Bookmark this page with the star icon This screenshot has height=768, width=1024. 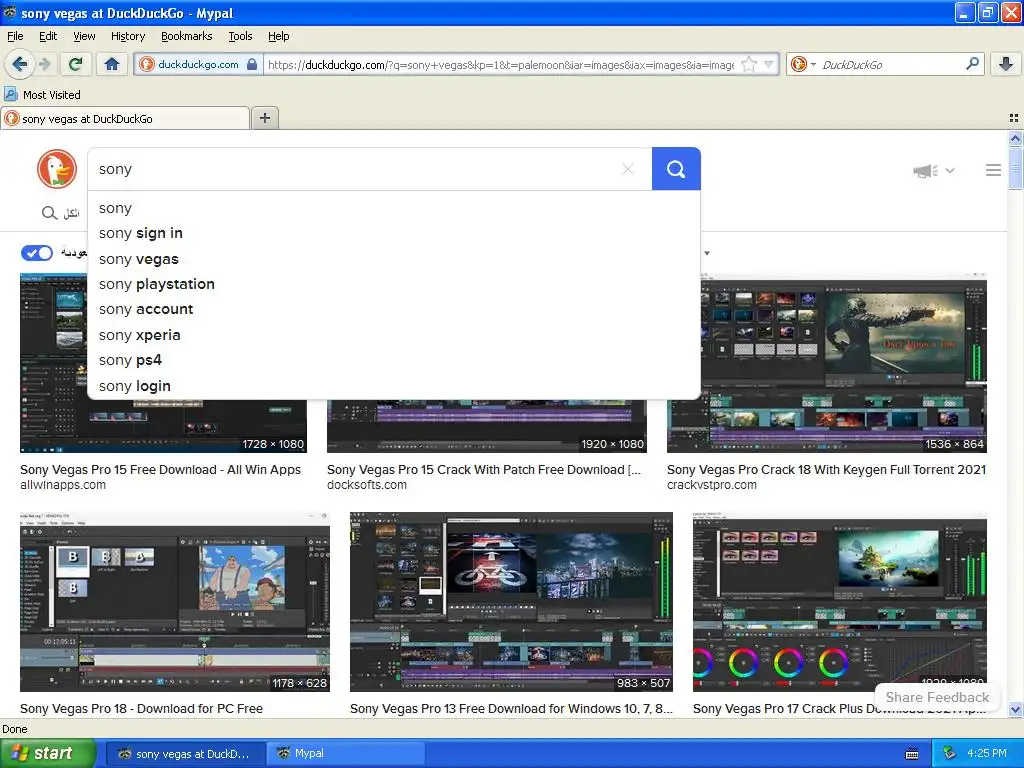749,64
